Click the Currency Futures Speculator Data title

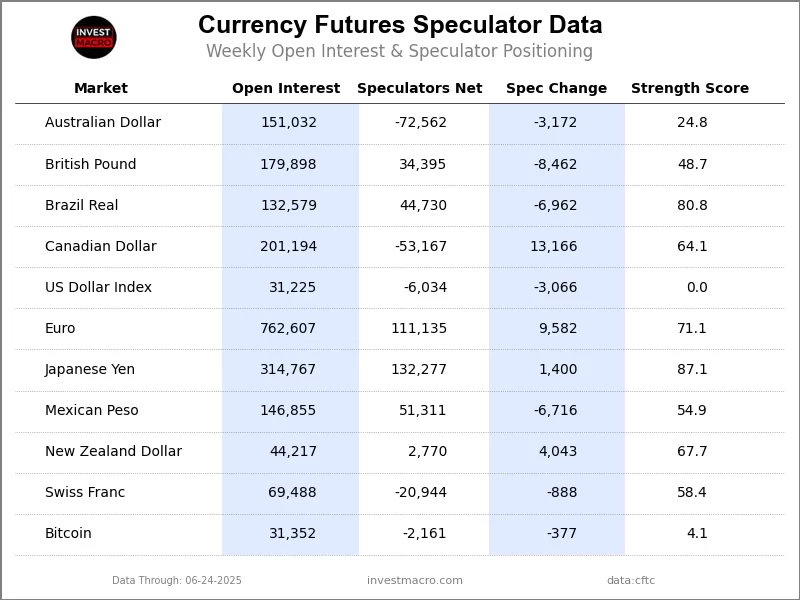(400, 26)
